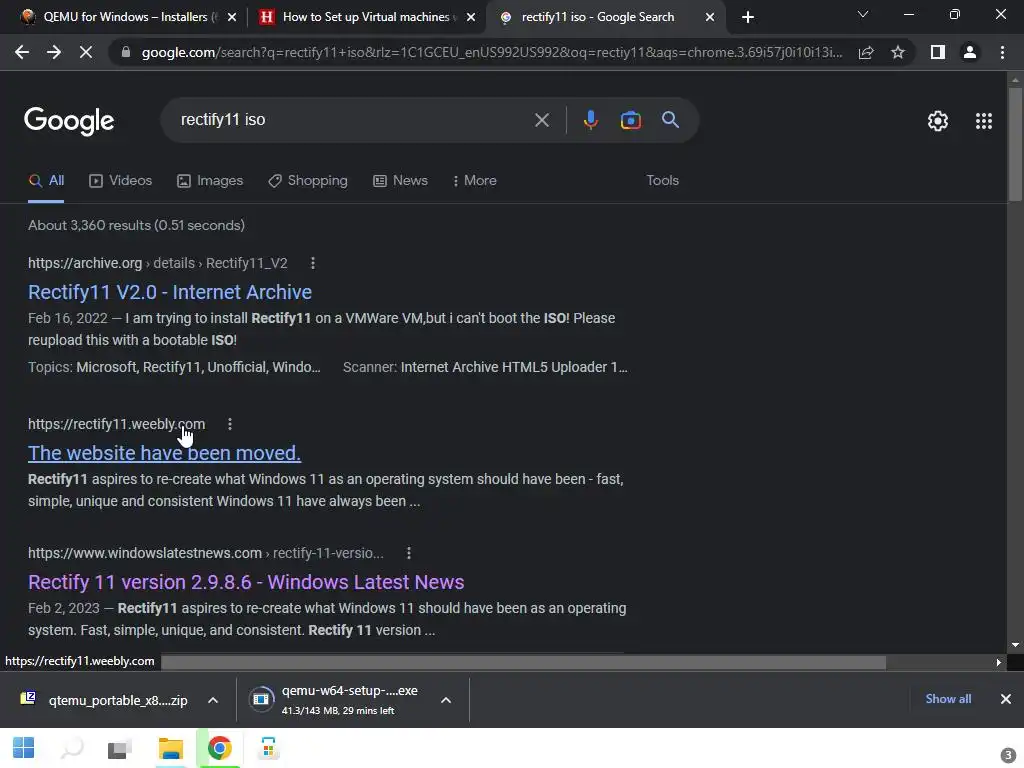Open a new browser tab
The image size is (1024, 768).
(x=748, y=17)
